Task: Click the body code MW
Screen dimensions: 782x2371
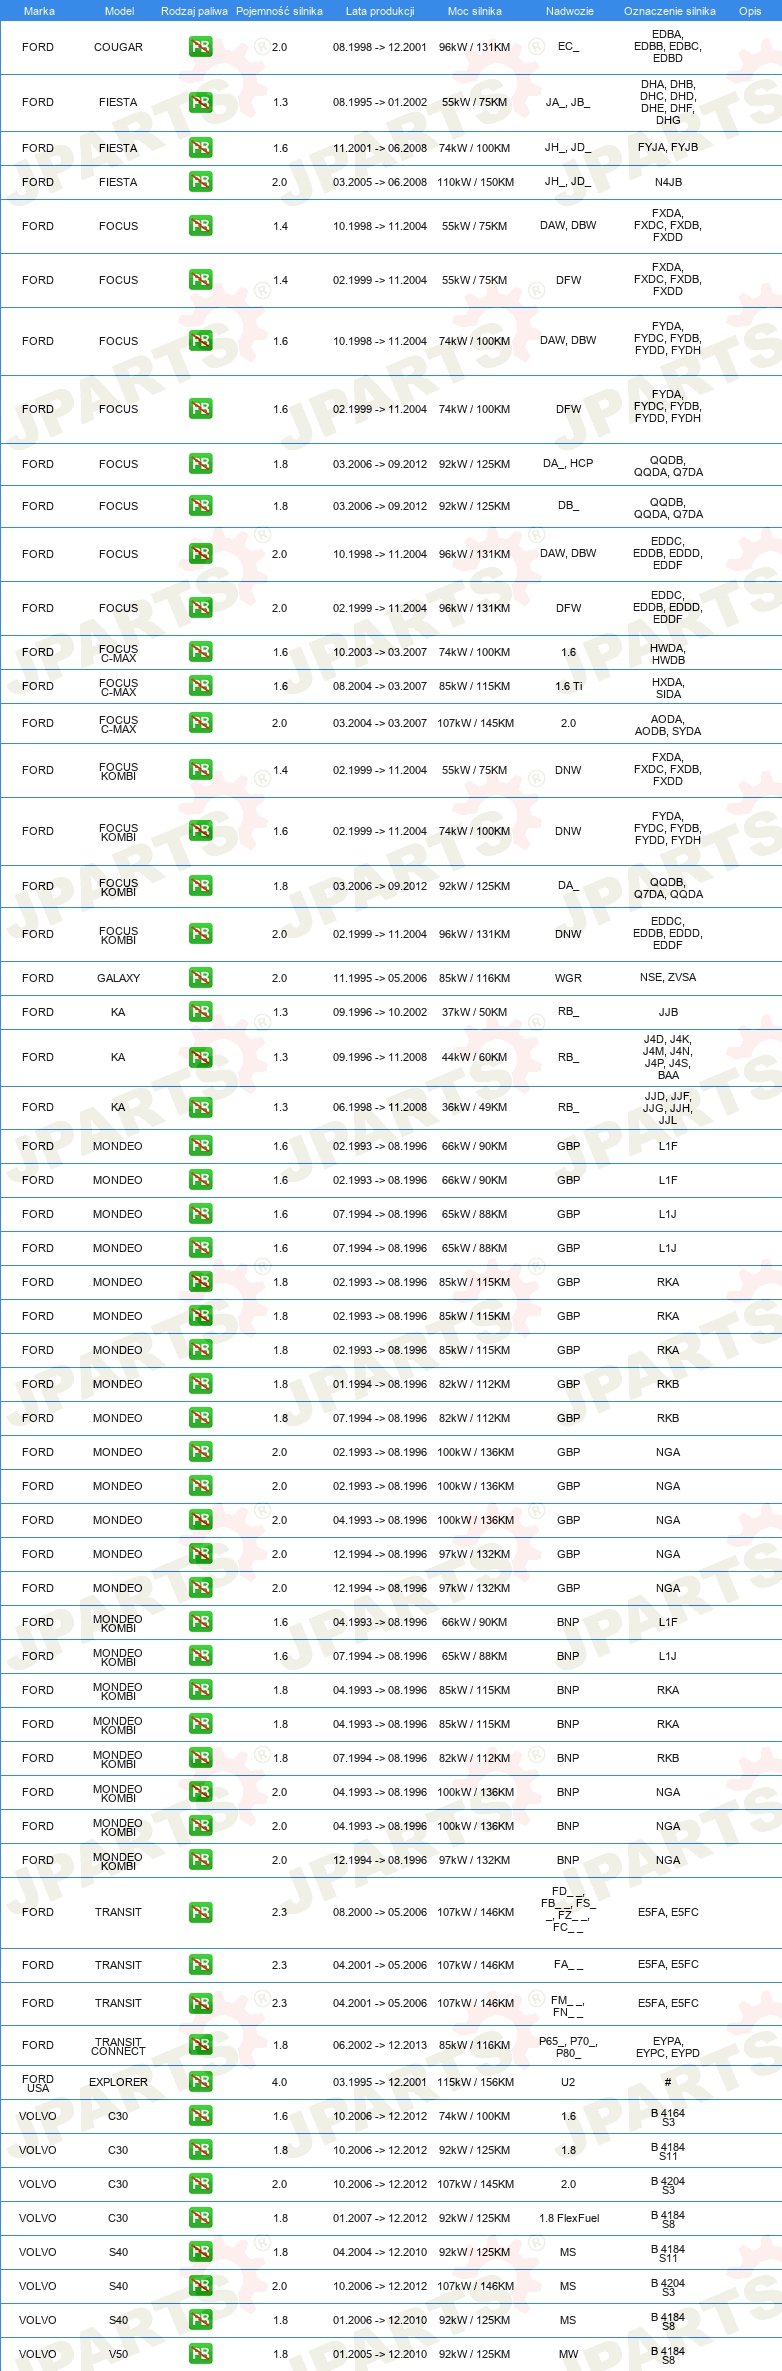Action: point(568,2354)
